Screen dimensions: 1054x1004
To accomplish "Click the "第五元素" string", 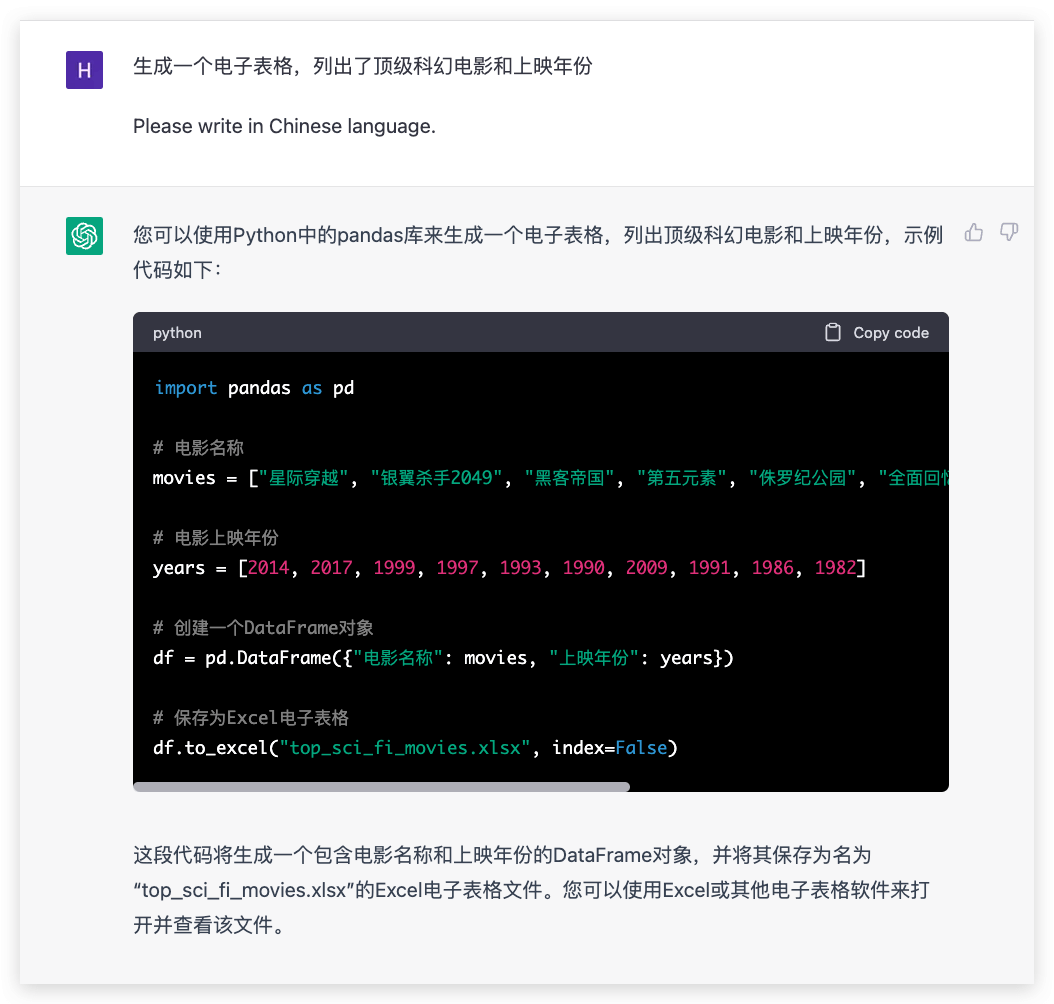I will pos(682,478).
